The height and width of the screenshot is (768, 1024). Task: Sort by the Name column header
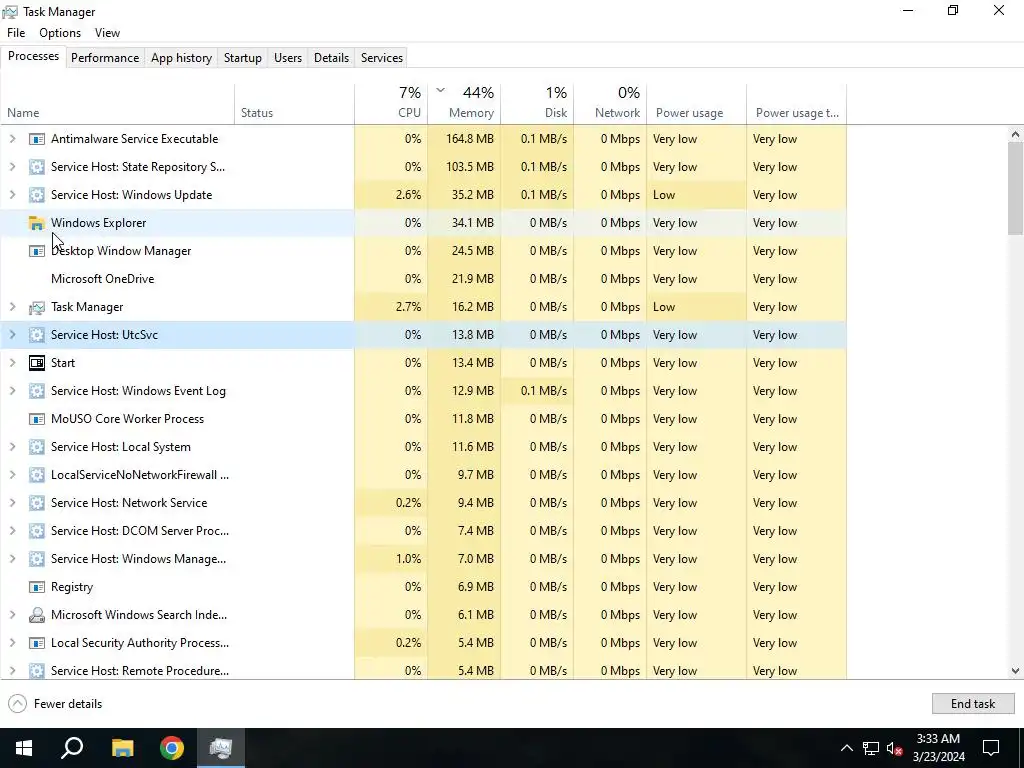[118, 104]
